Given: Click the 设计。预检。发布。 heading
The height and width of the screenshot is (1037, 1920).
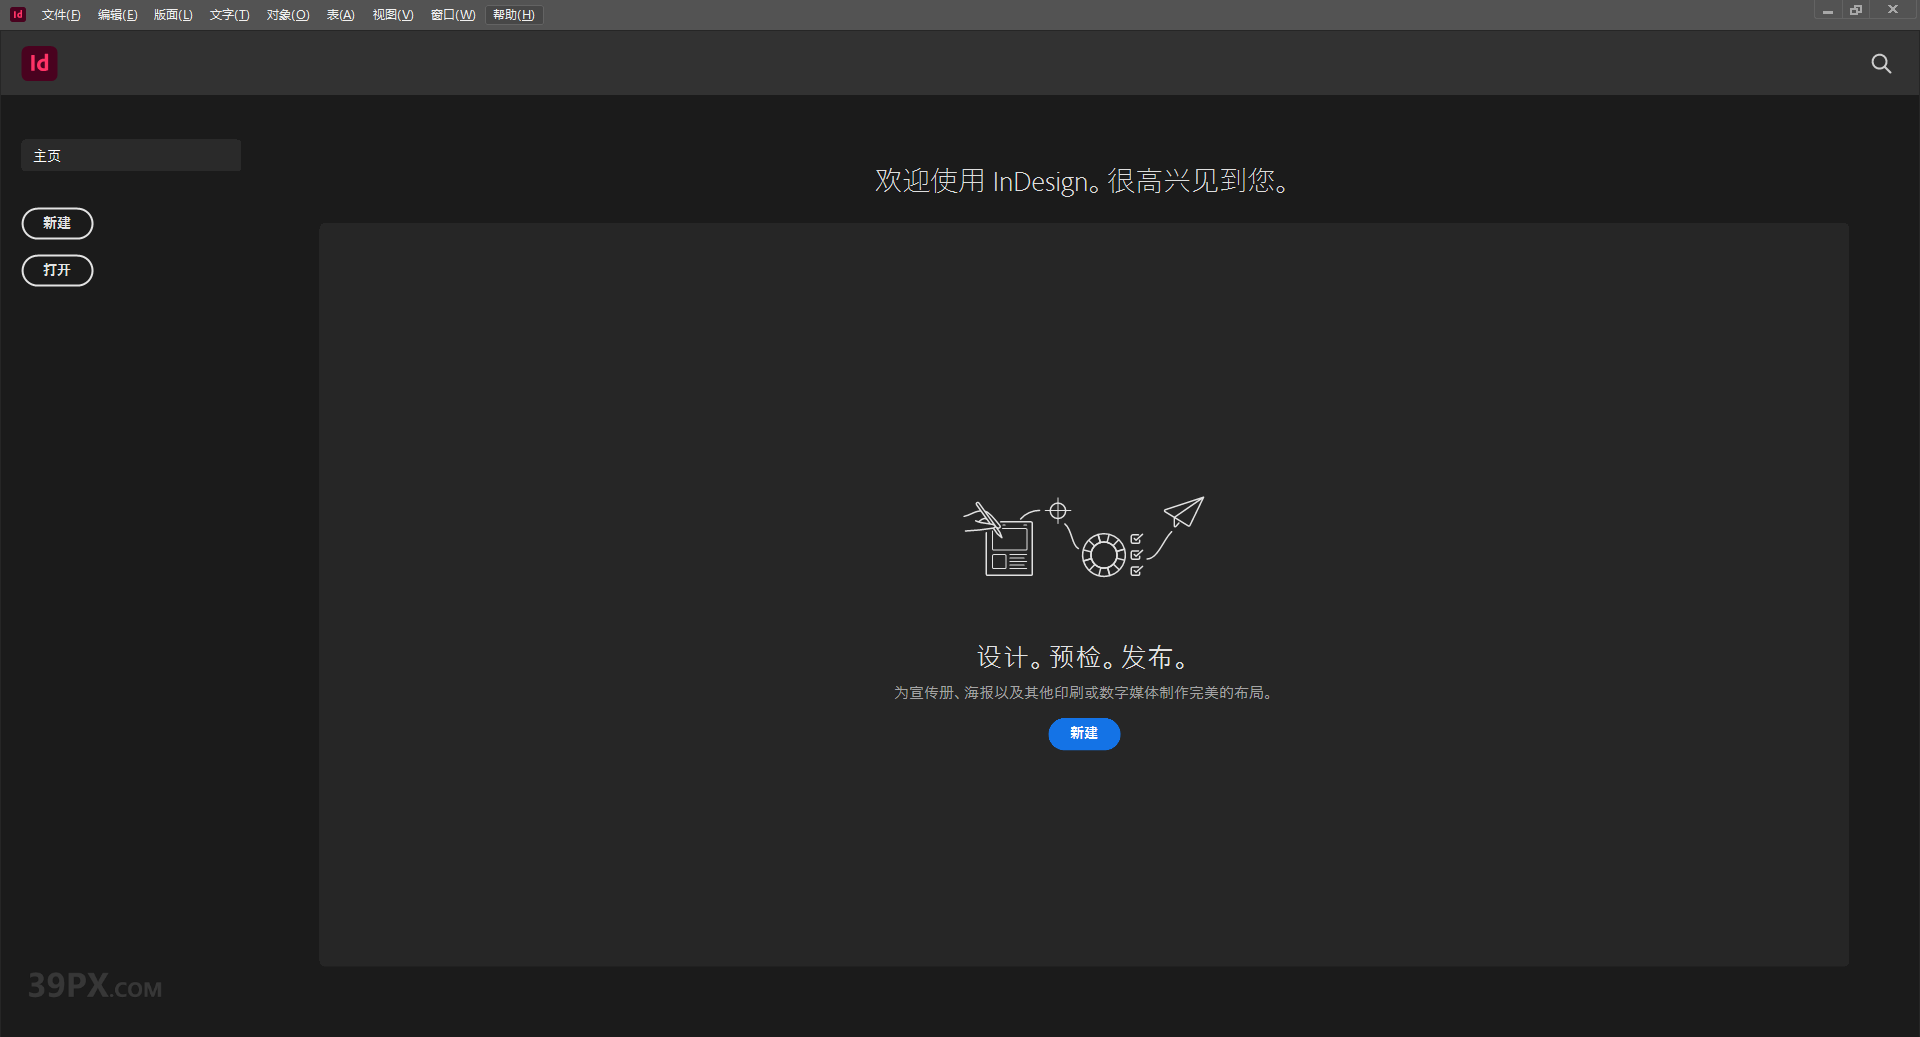Looking at the screenshot, I should 1084,657.
